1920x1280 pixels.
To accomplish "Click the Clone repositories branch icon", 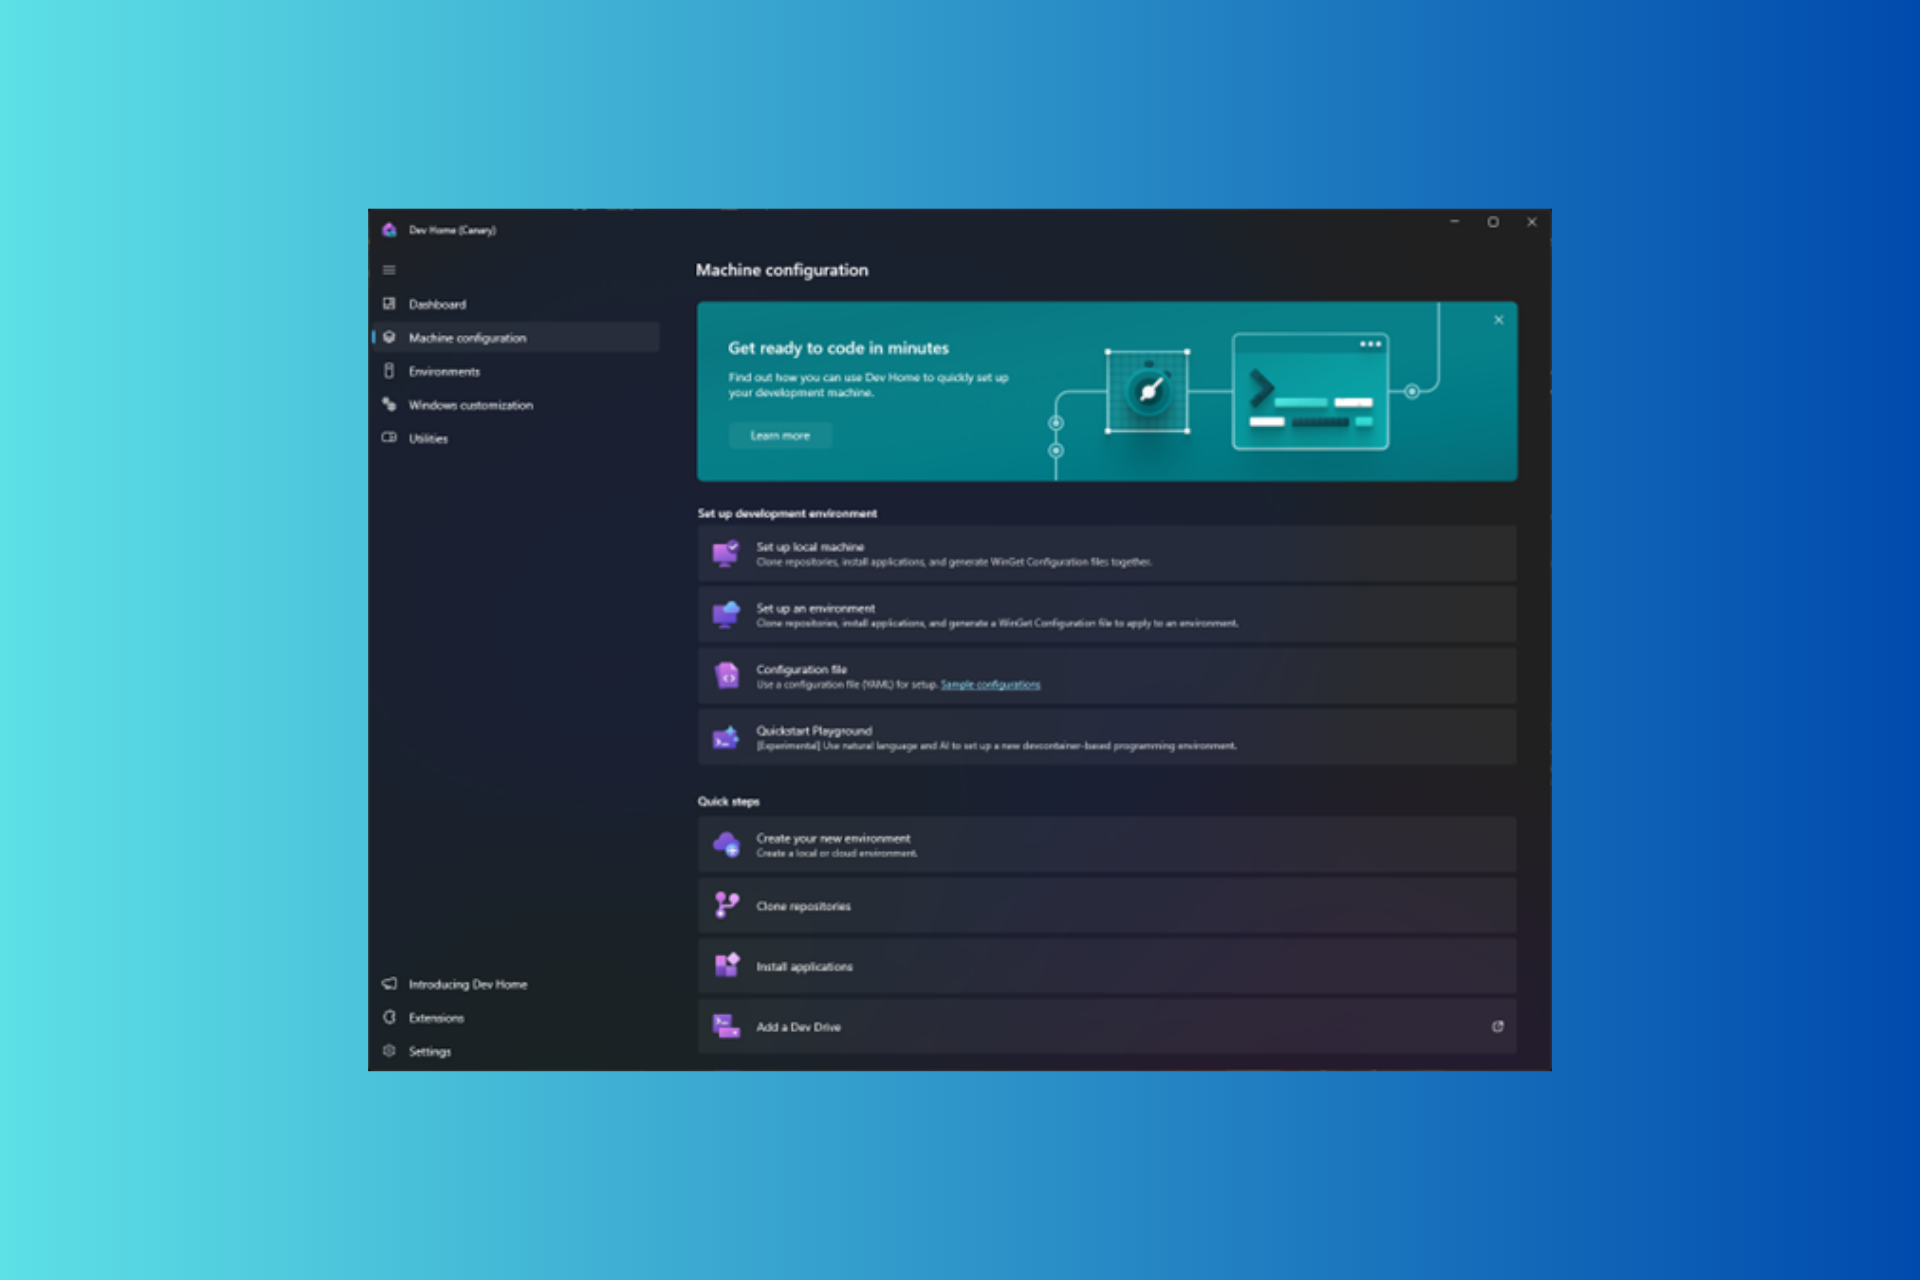I will [725, 905].
